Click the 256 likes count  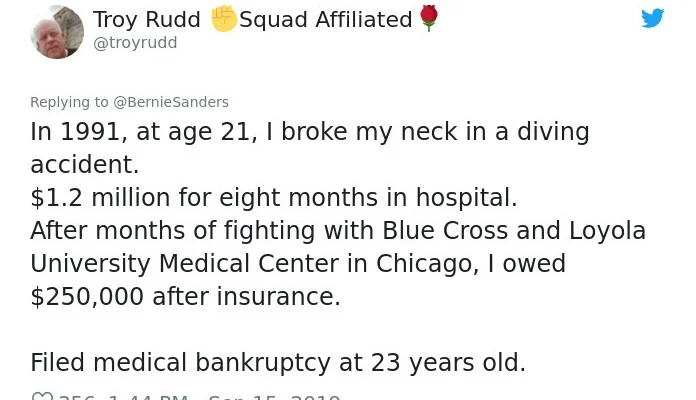[78, 398]
